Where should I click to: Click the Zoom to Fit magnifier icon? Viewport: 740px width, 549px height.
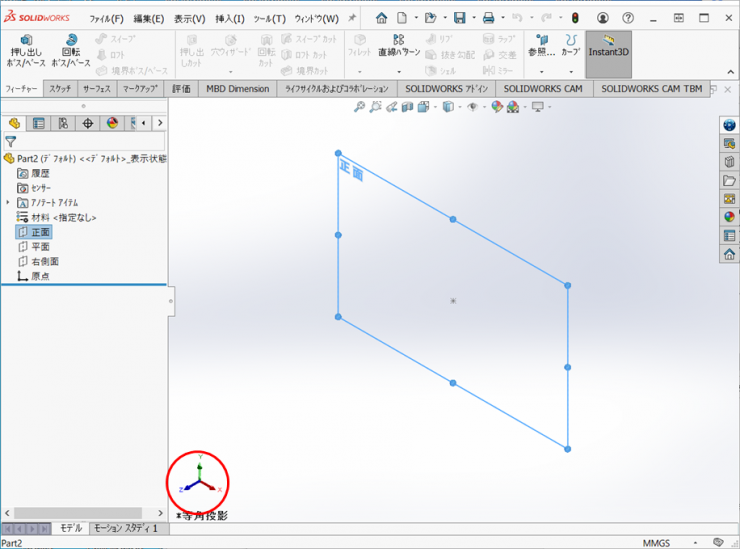[x=360, y=107]
